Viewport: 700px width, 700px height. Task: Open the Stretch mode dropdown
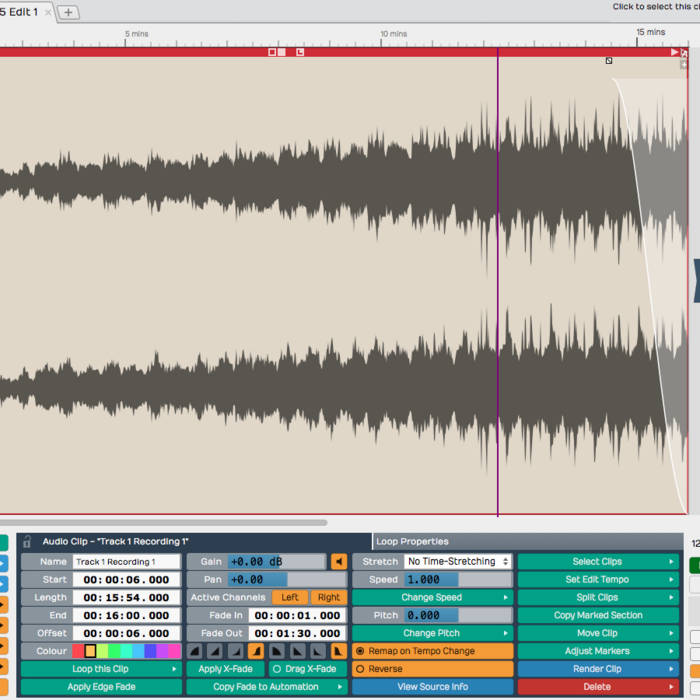point(458,562)
